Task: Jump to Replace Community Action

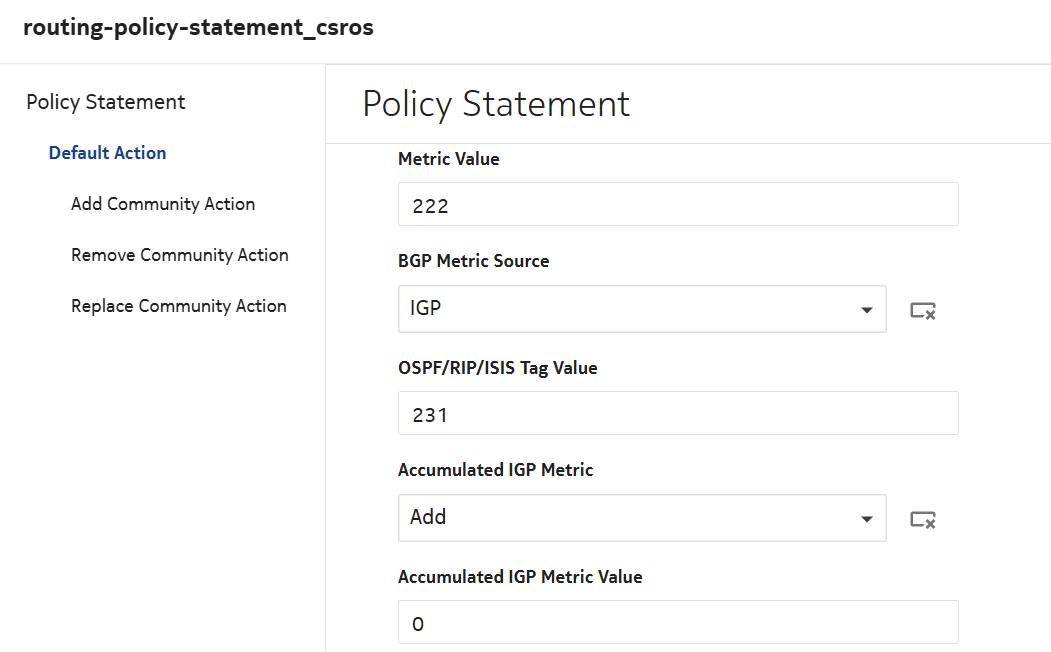Action: (179, 306)
